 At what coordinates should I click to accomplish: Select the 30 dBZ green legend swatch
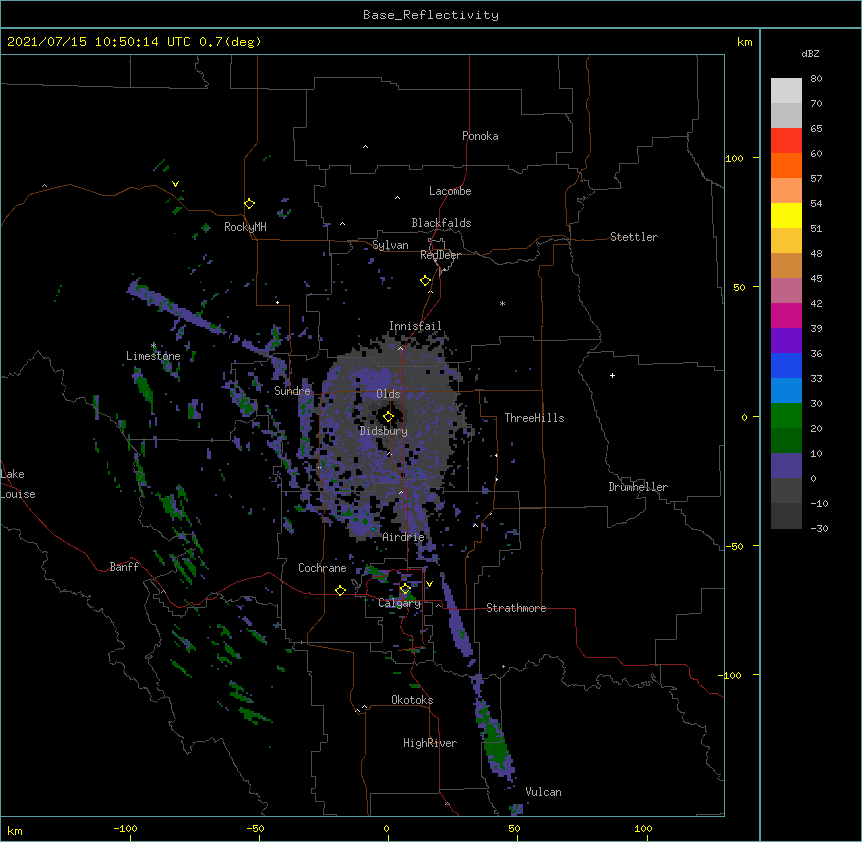tap(786, 416)
